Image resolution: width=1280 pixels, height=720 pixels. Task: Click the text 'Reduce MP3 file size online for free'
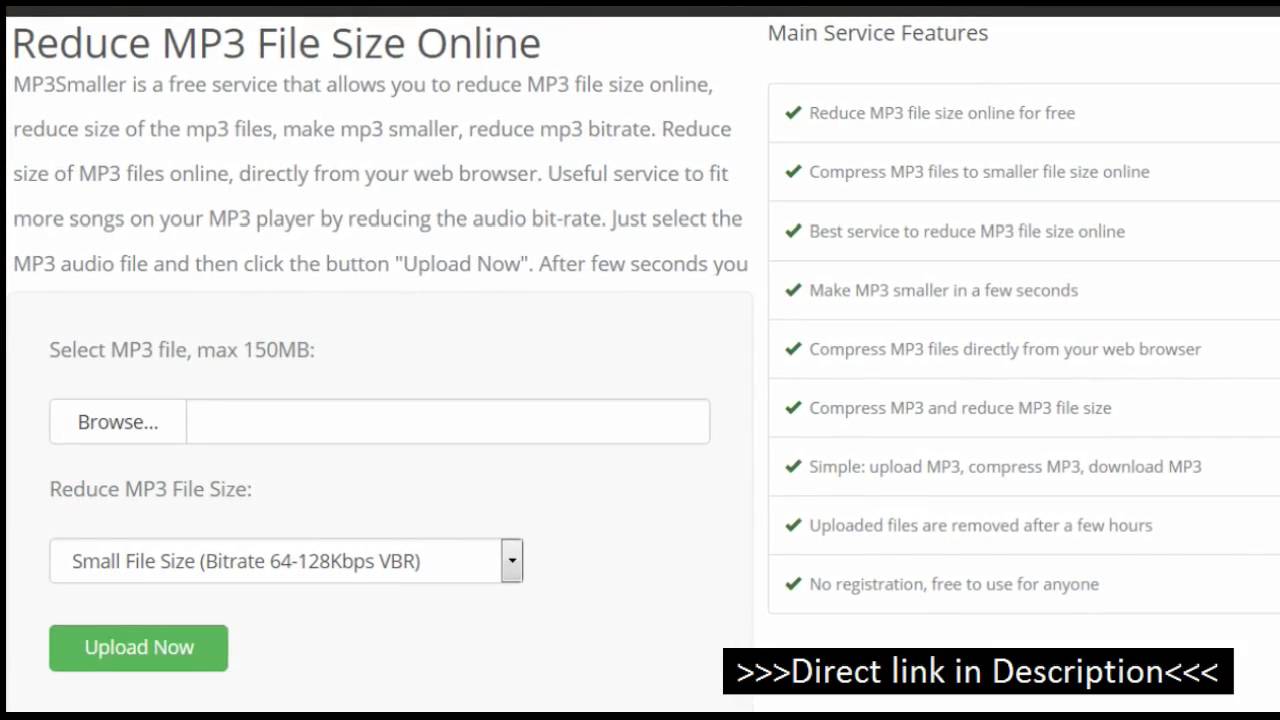942,113
